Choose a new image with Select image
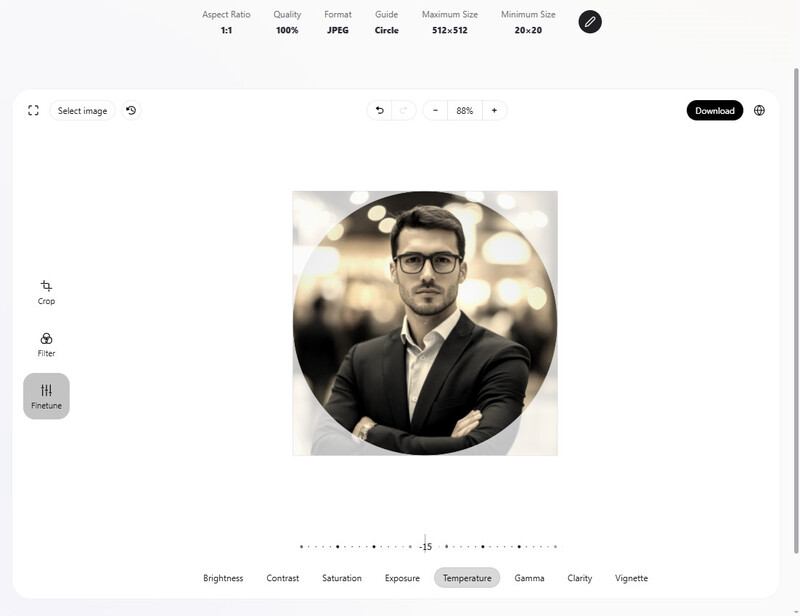800x616 pixels. pos(82,110)
